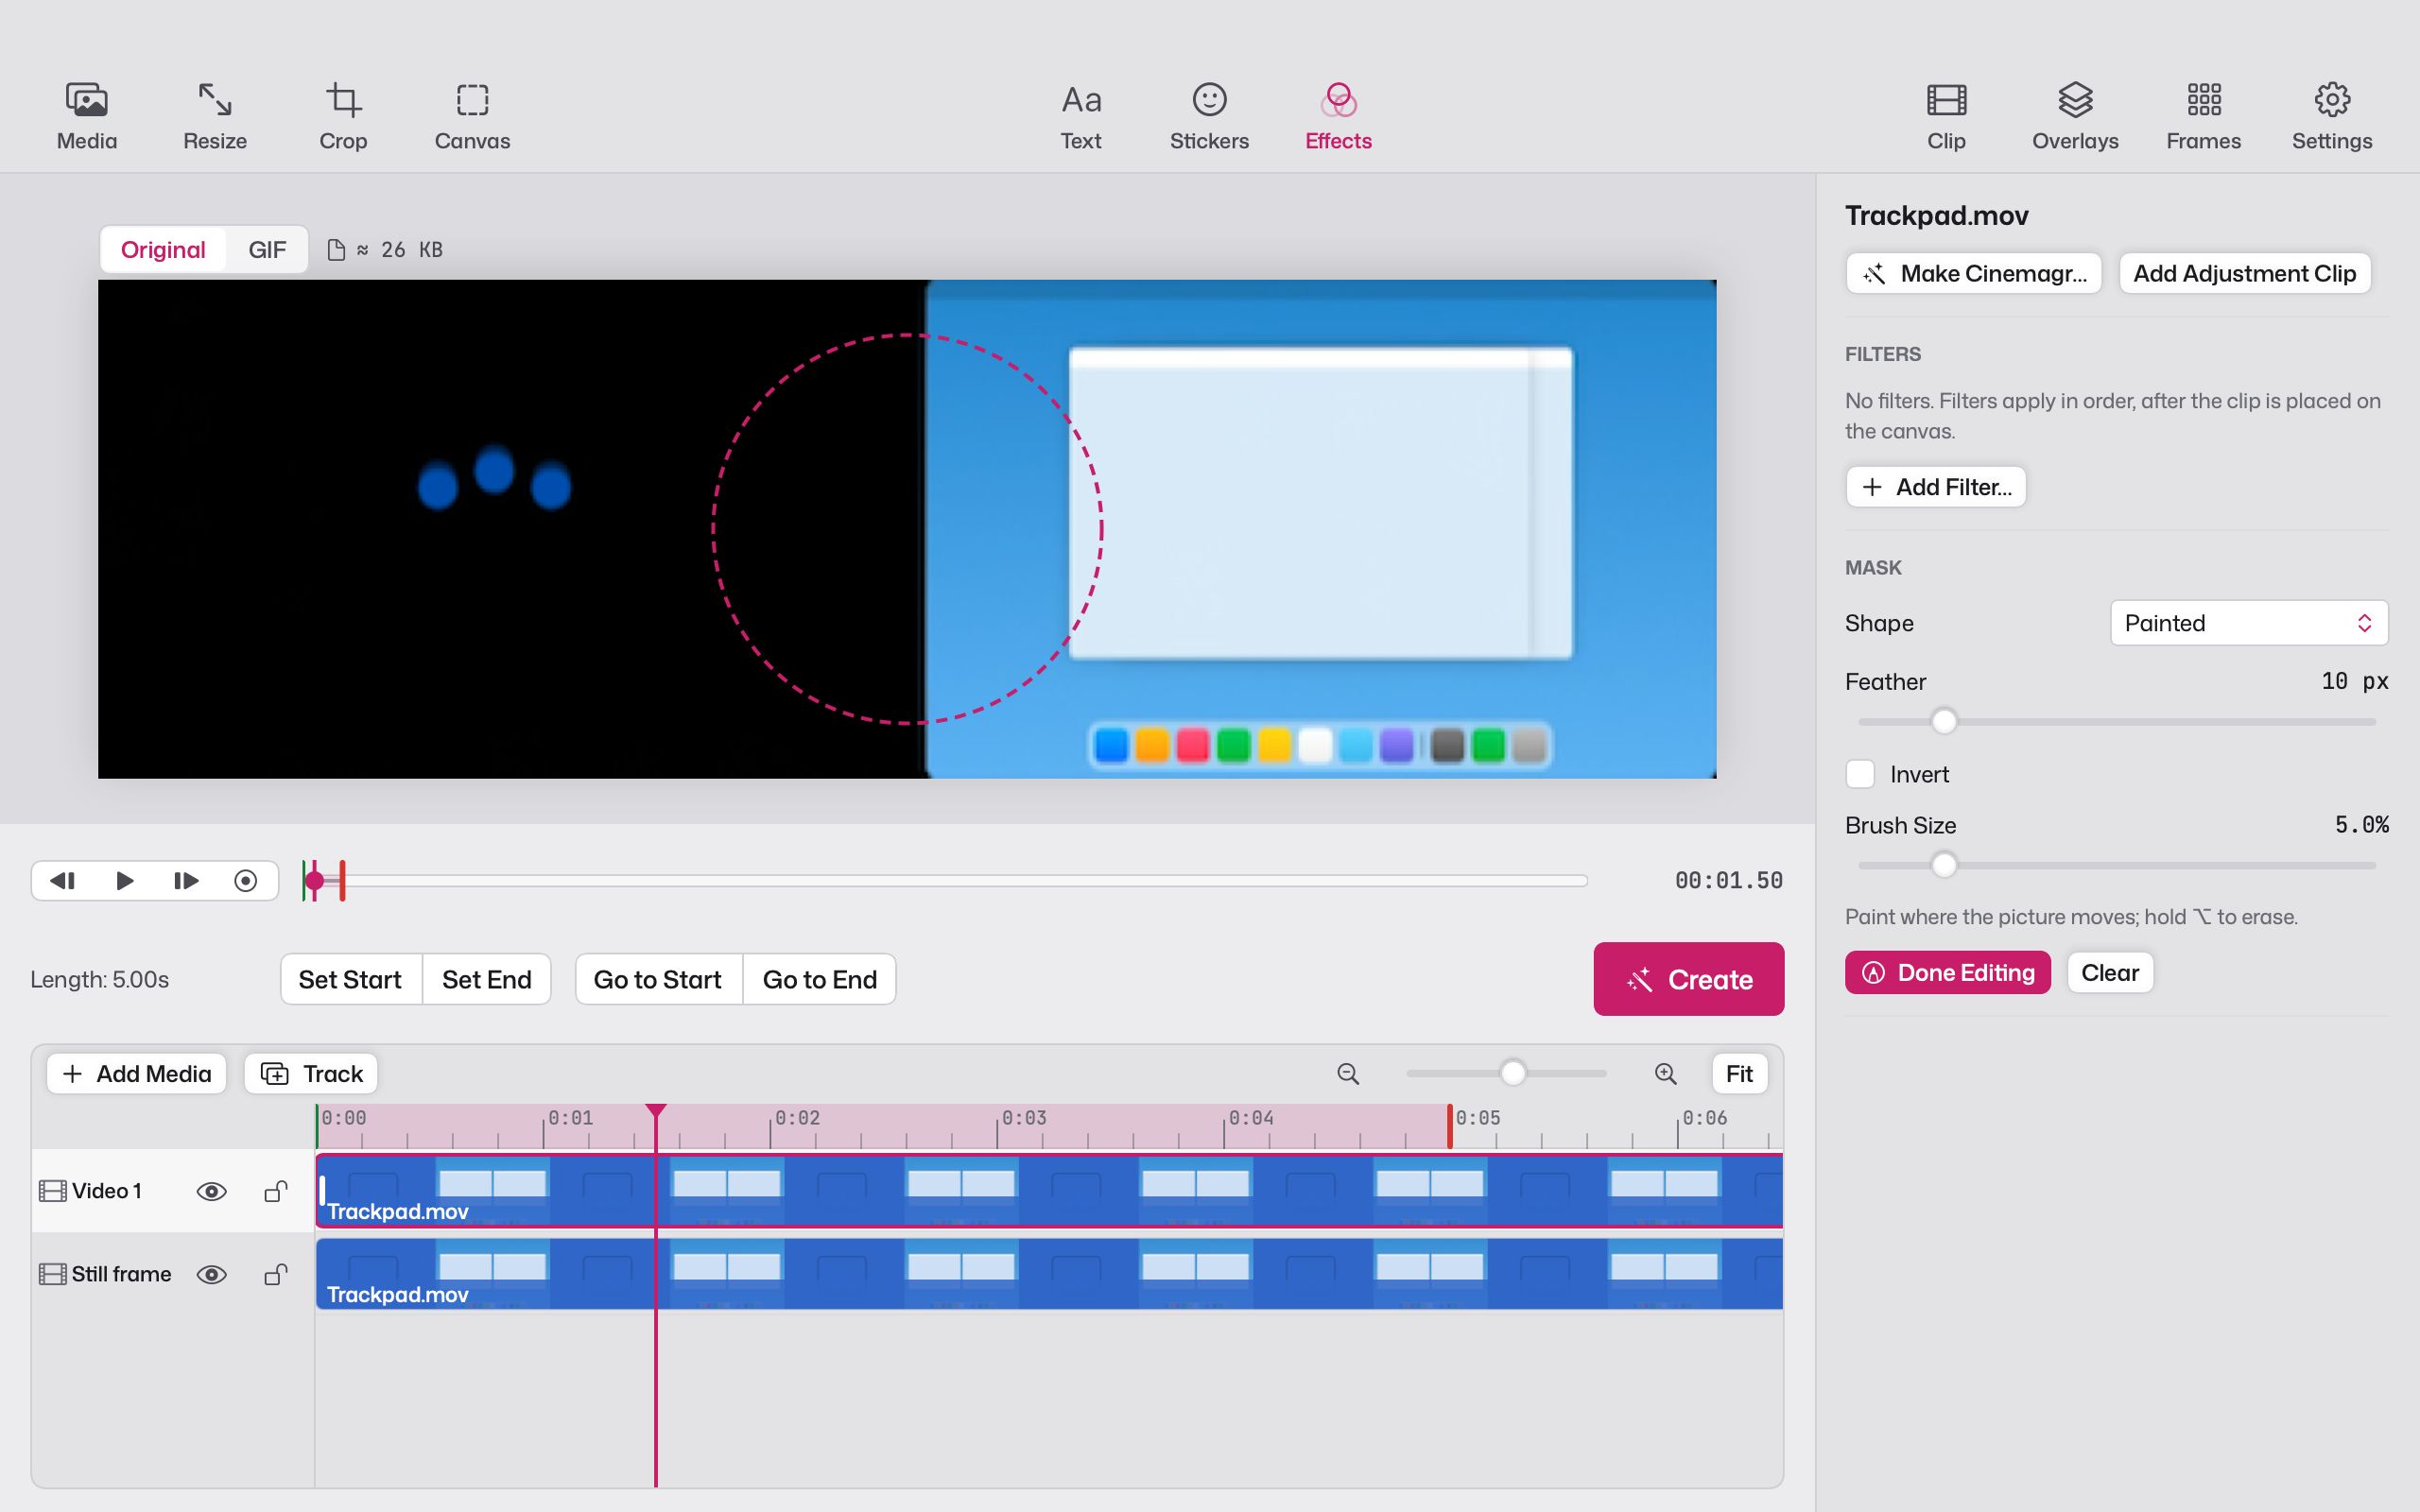Select the Crop tool
Image resolution: width=2420 pixels, height=1512 pixels.
click(343, 117)
